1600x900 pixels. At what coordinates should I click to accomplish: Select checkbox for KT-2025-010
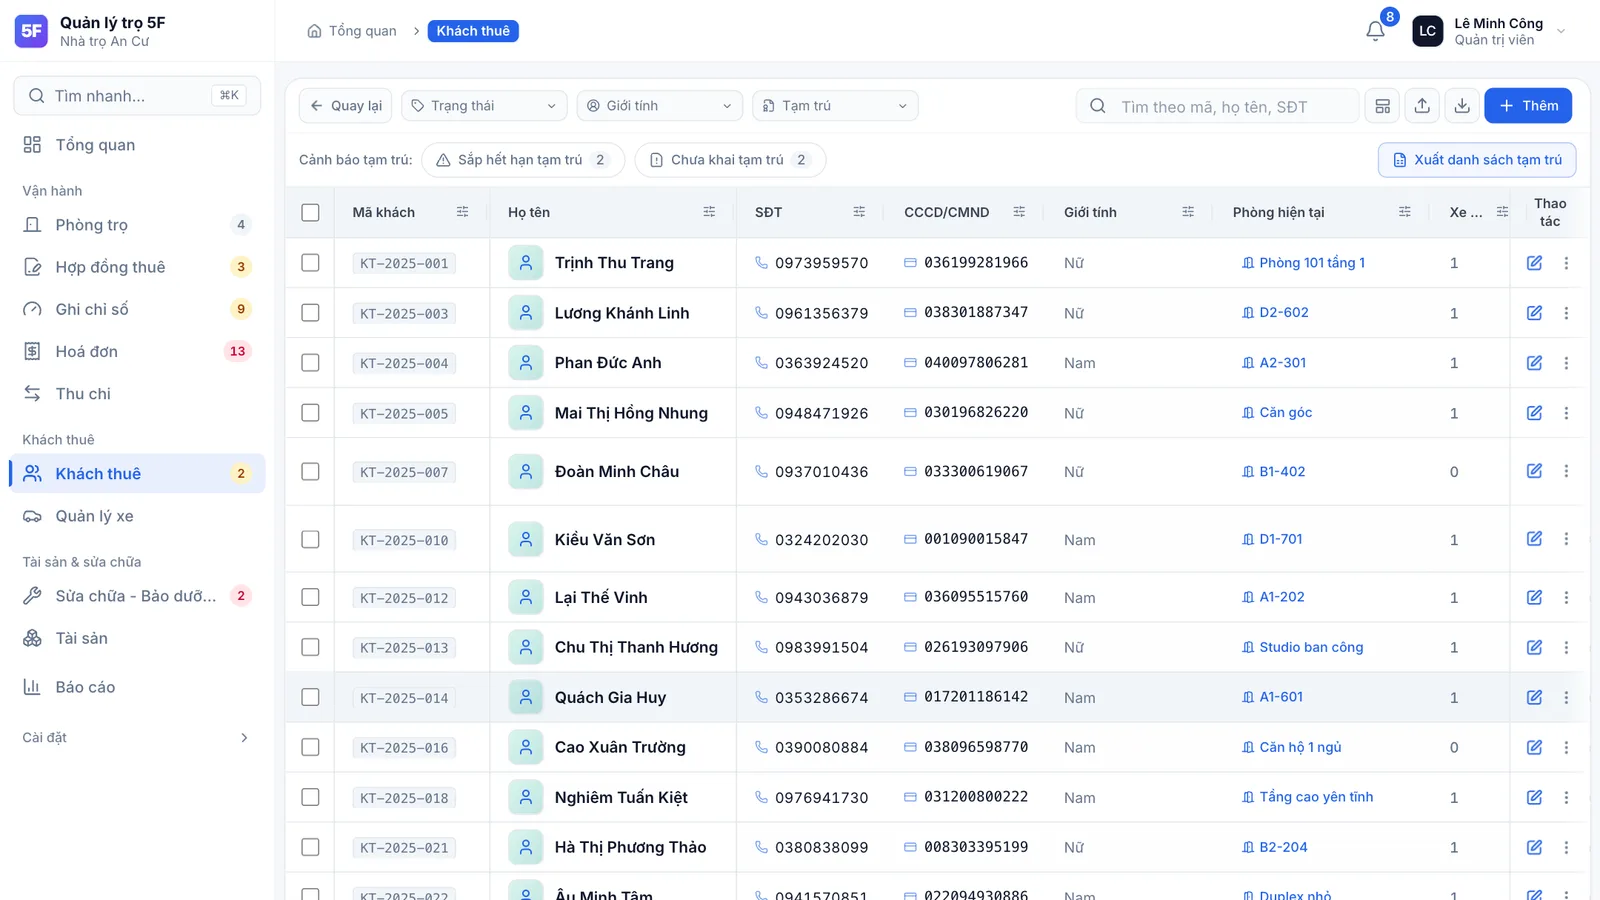point(310,539)
